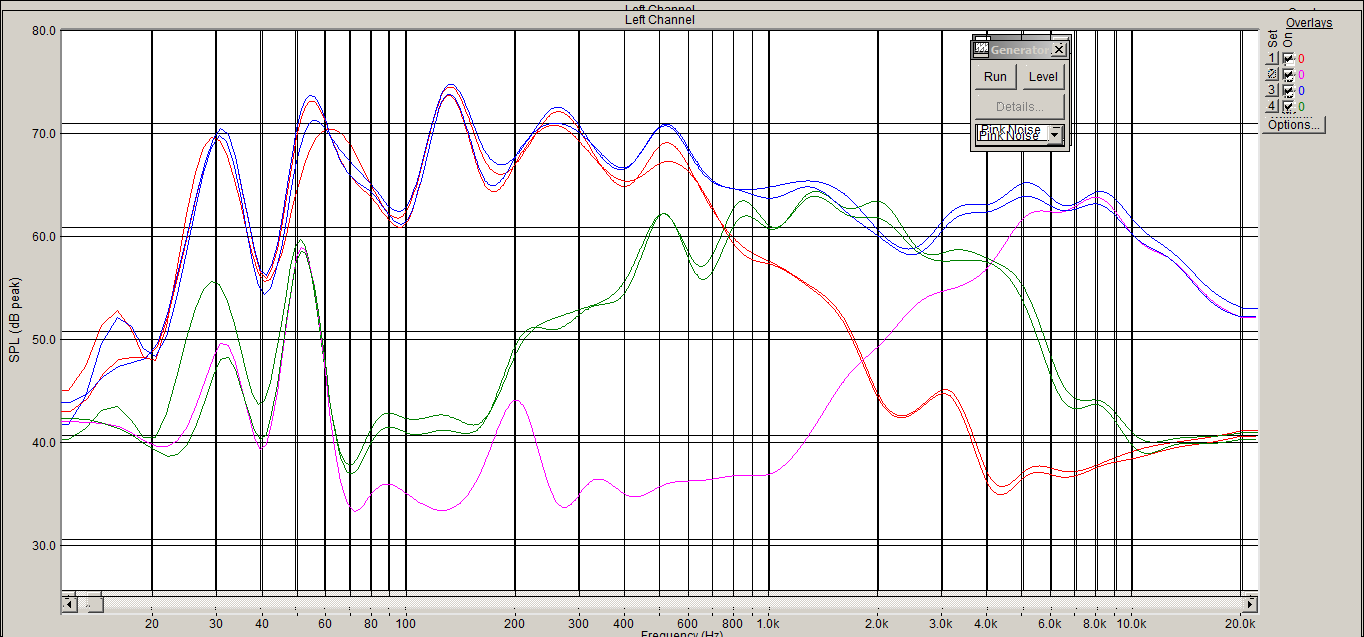Click the 80.0 value on the SPL axis

(43, 31)
